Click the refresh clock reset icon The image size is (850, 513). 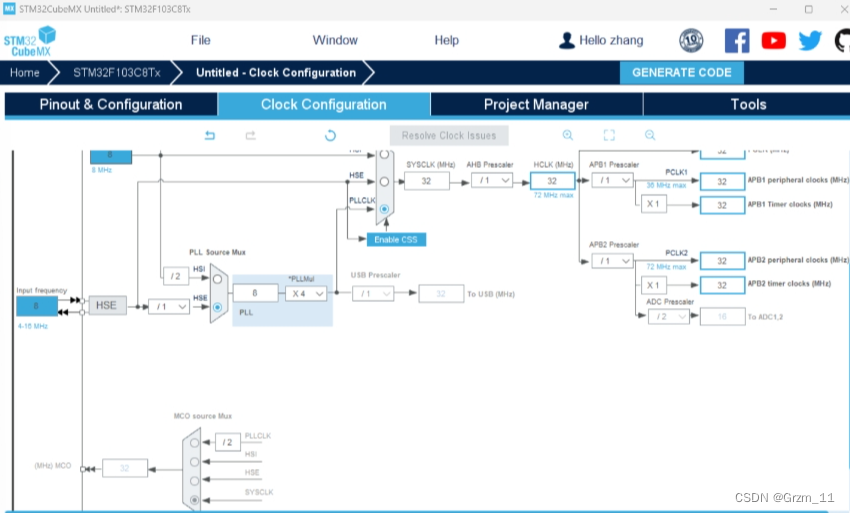click(330, 135)
